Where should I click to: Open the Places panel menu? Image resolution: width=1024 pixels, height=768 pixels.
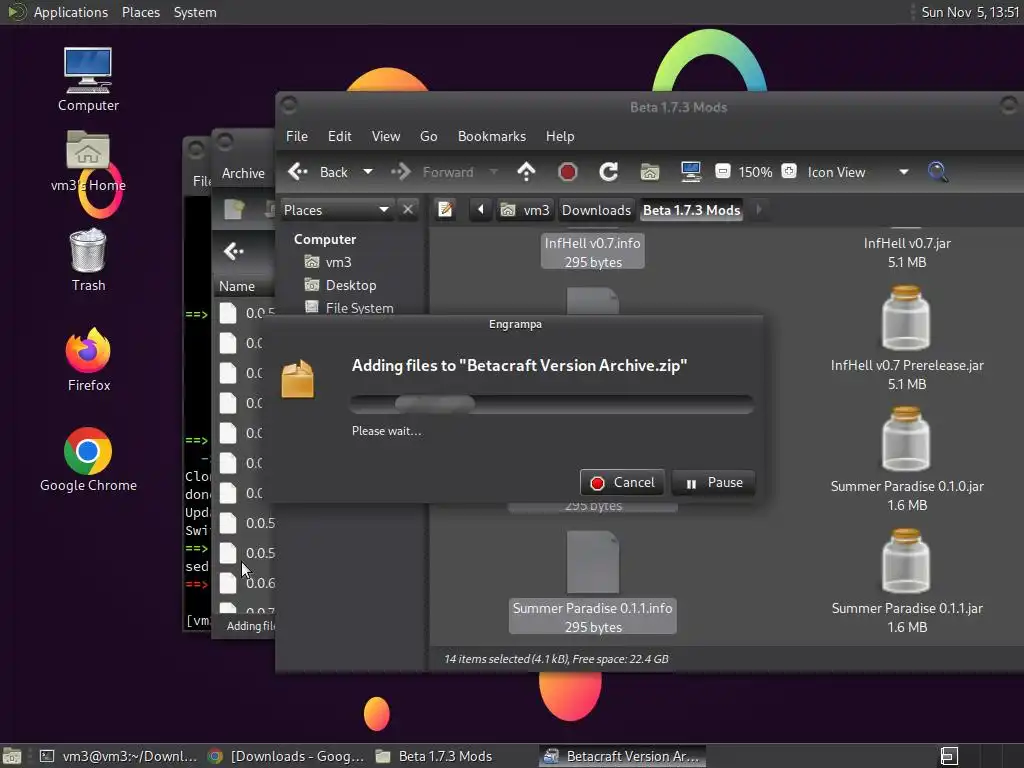pos(140,12)
